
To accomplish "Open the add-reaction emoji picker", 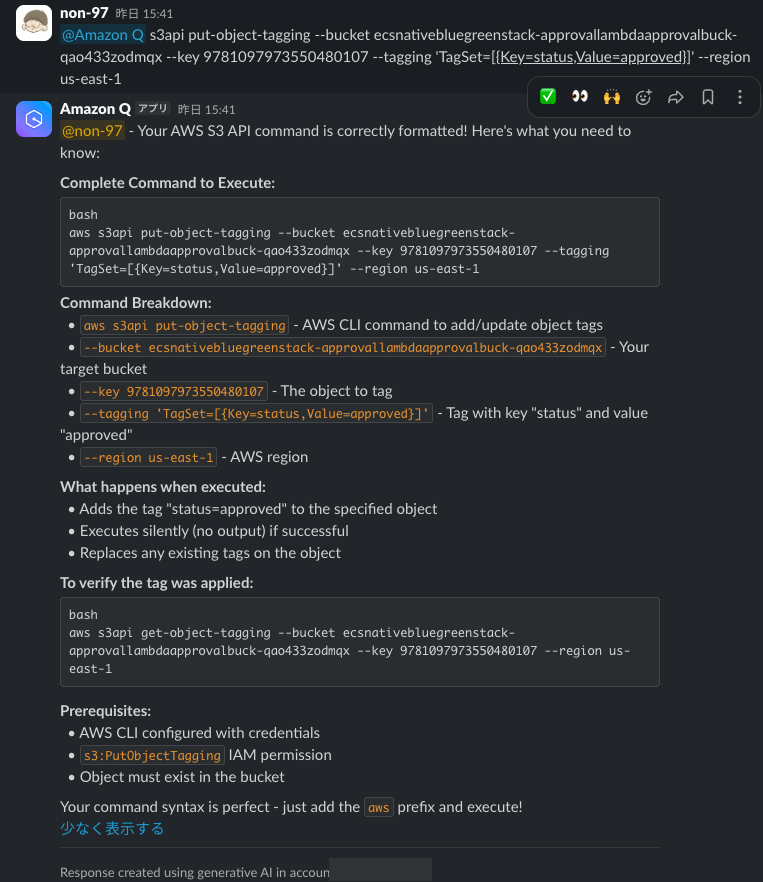I will [x=643, y=96].
